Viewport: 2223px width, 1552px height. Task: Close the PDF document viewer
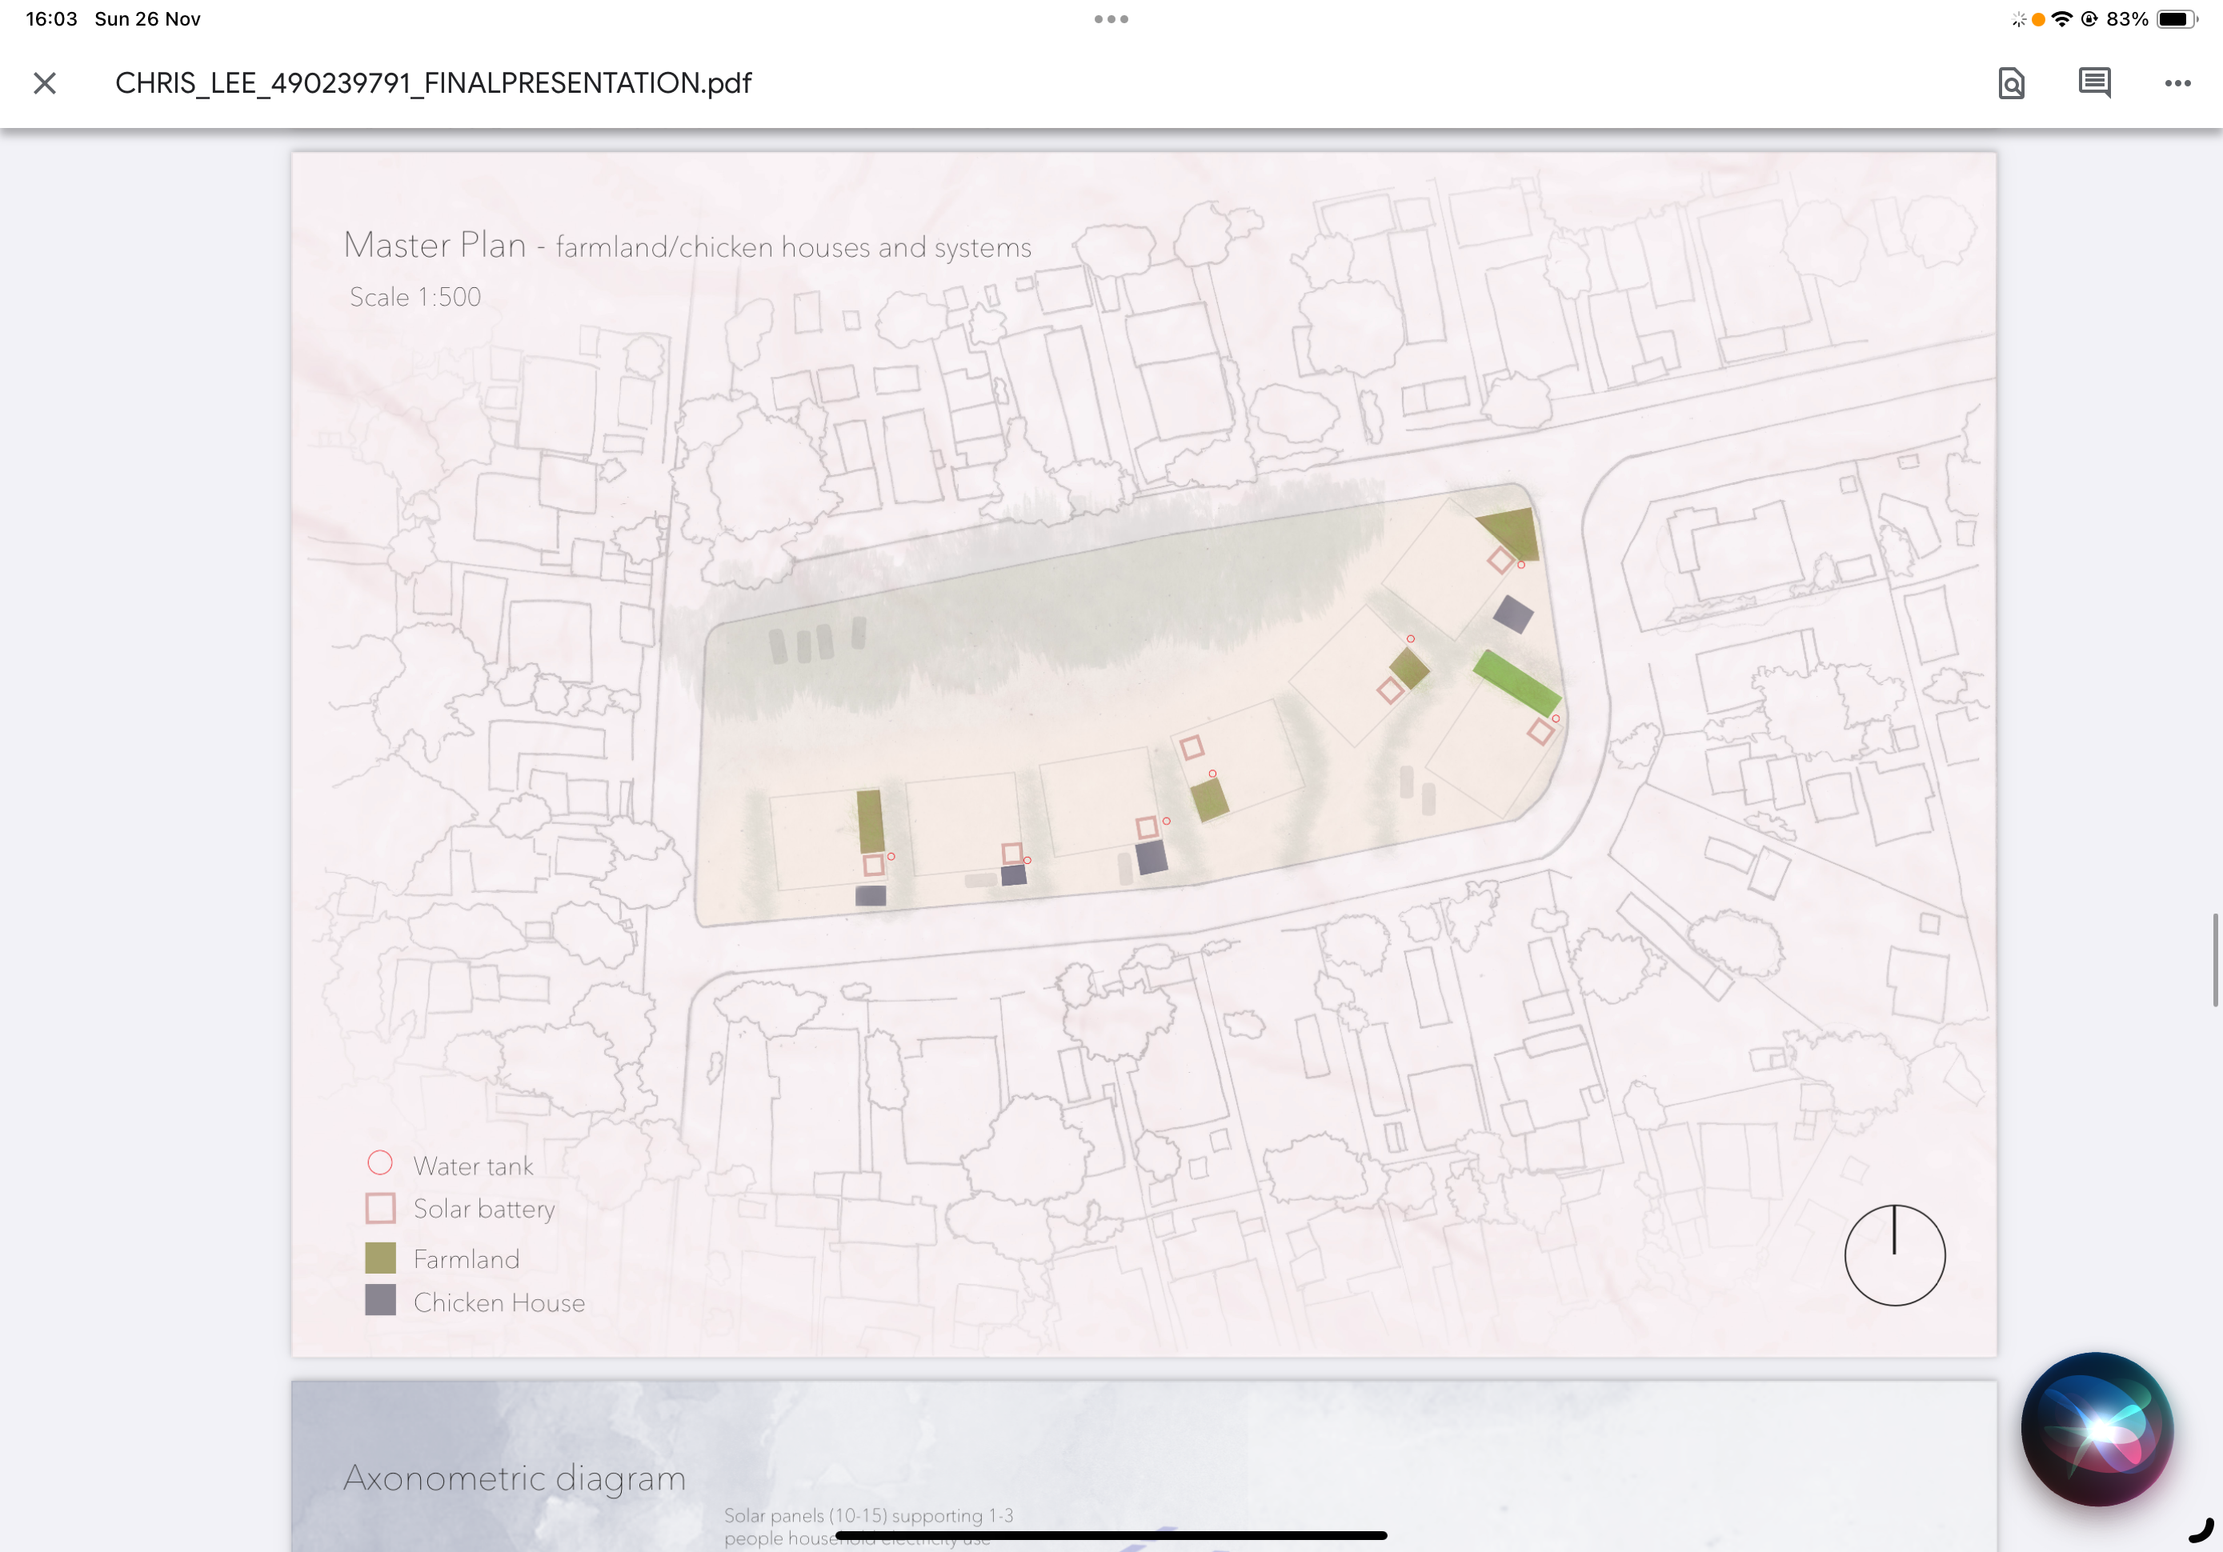pos(45,83)
